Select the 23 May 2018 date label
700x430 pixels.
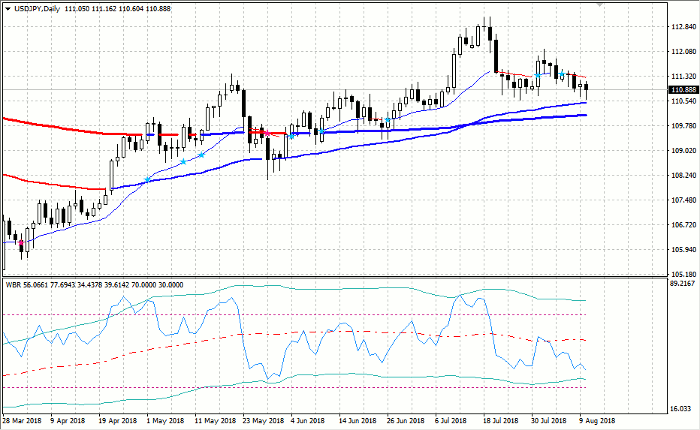[259, 422]
